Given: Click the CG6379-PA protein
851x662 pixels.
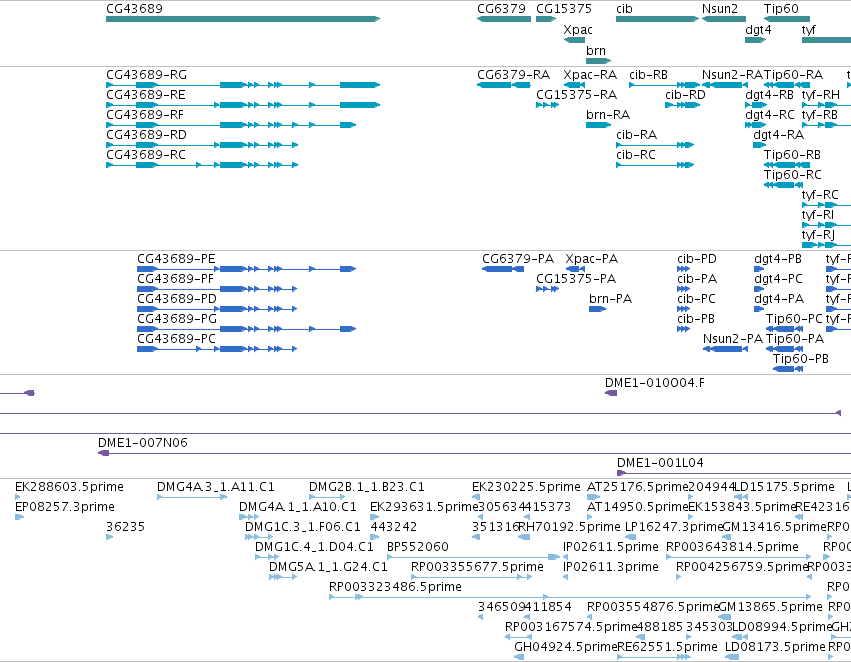Looking at the screenshot, I should pyautogui.click(x=503, y=269).
